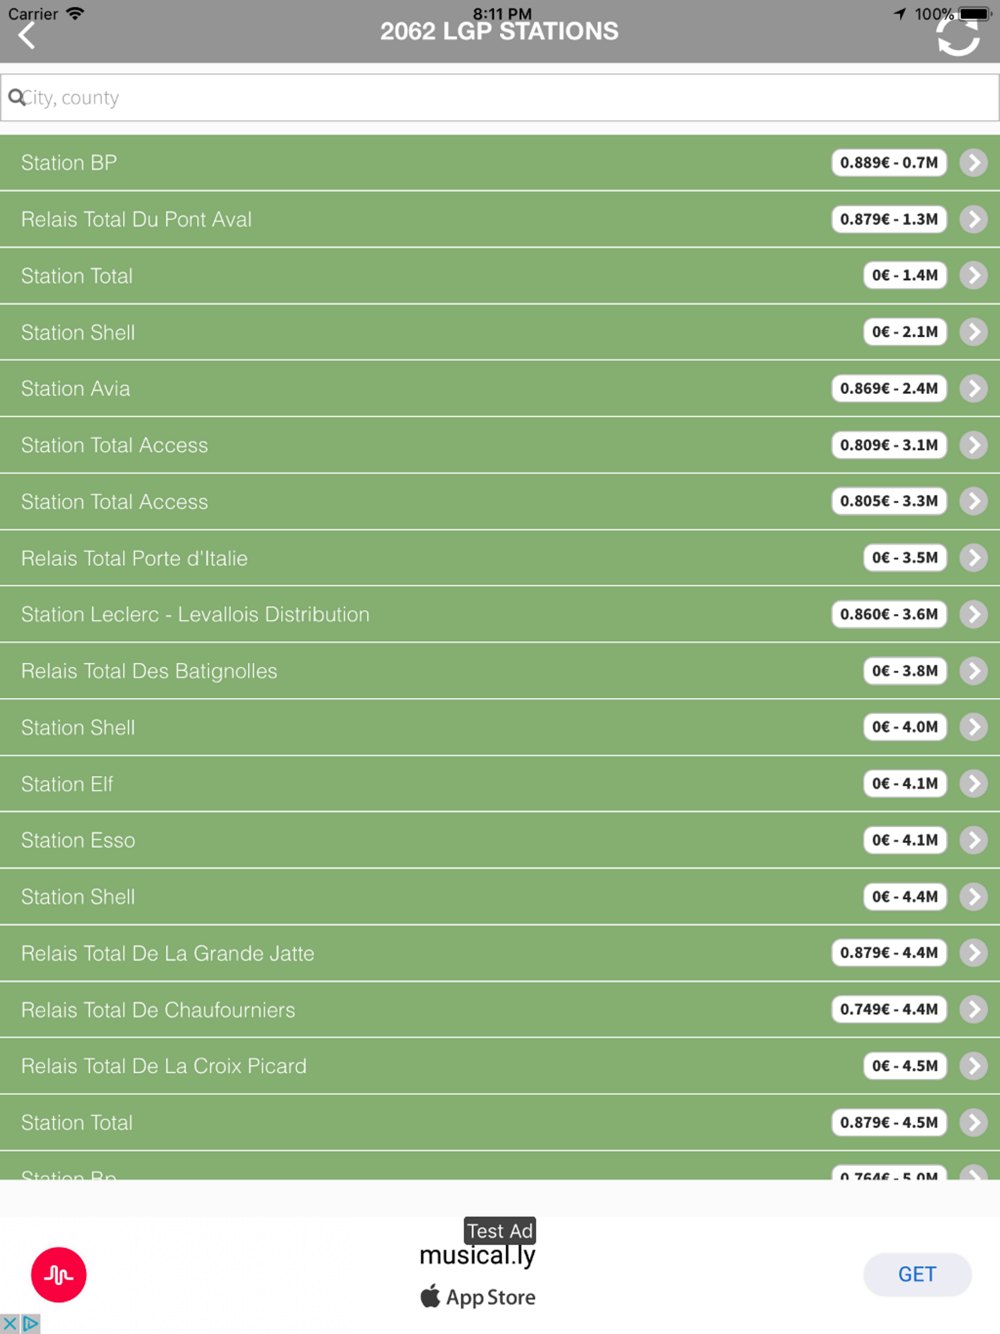The image size is (1000, 1334).
Task: Click the 0.879€ - 1.3M price badge
Action: pyautogui.click(x=889, y=219)
